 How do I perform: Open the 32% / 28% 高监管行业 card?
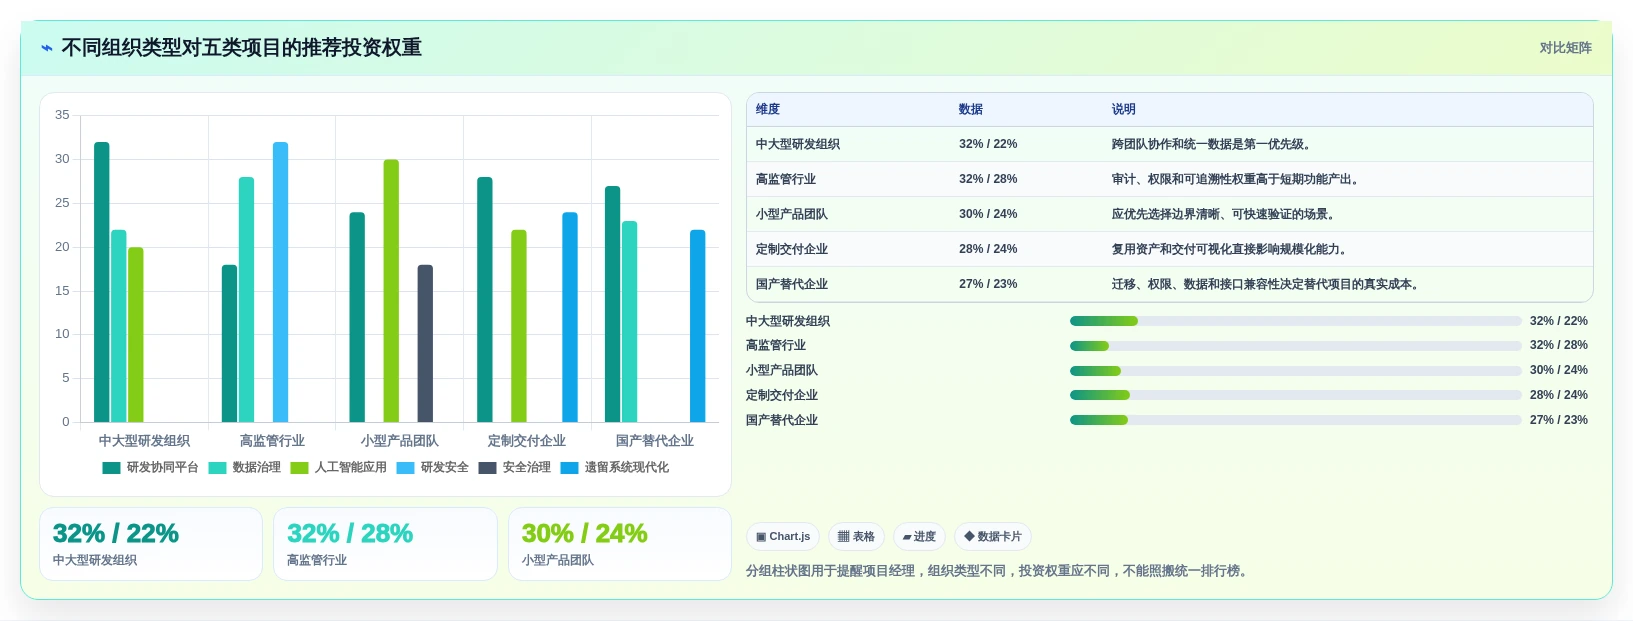point(385,544)
